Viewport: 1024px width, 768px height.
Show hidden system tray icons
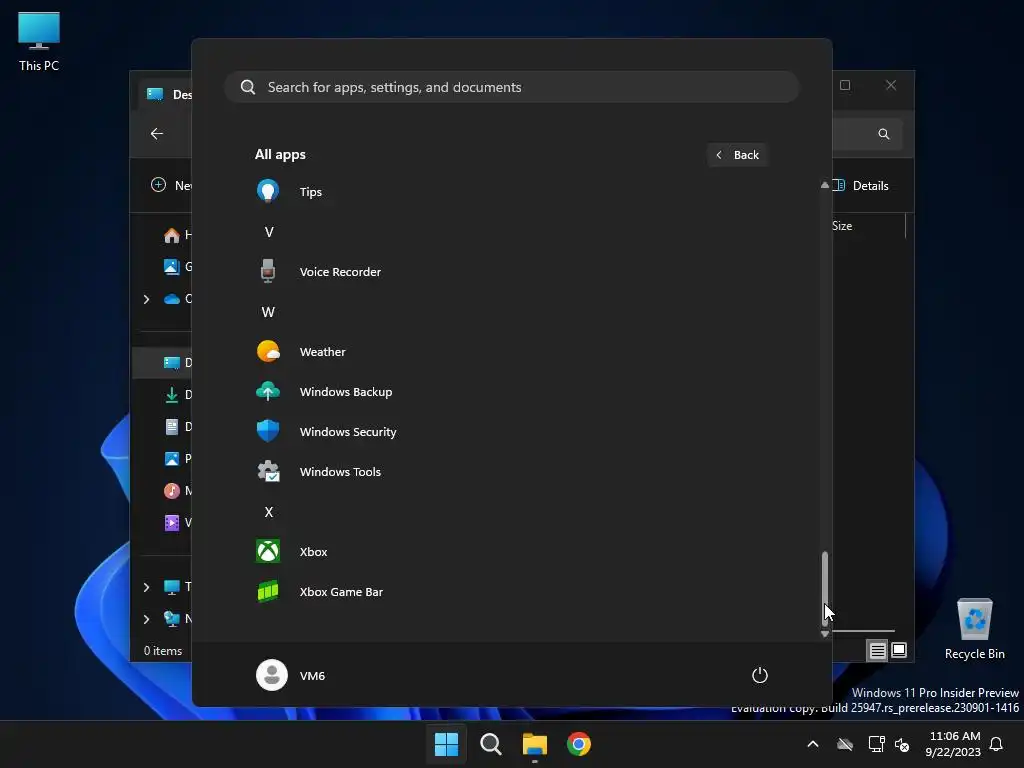(x=813, y=744)
